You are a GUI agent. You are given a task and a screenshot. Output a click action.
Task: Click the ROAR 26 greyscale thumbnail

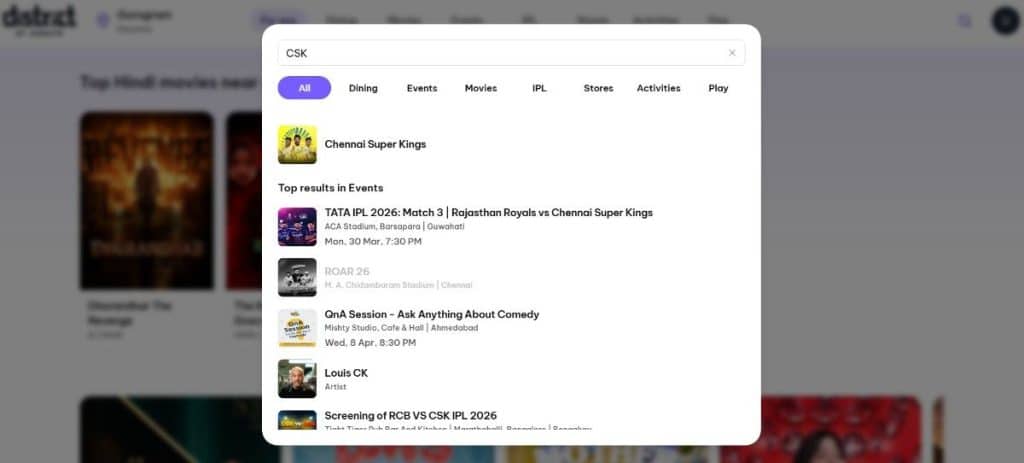[297, 278]
